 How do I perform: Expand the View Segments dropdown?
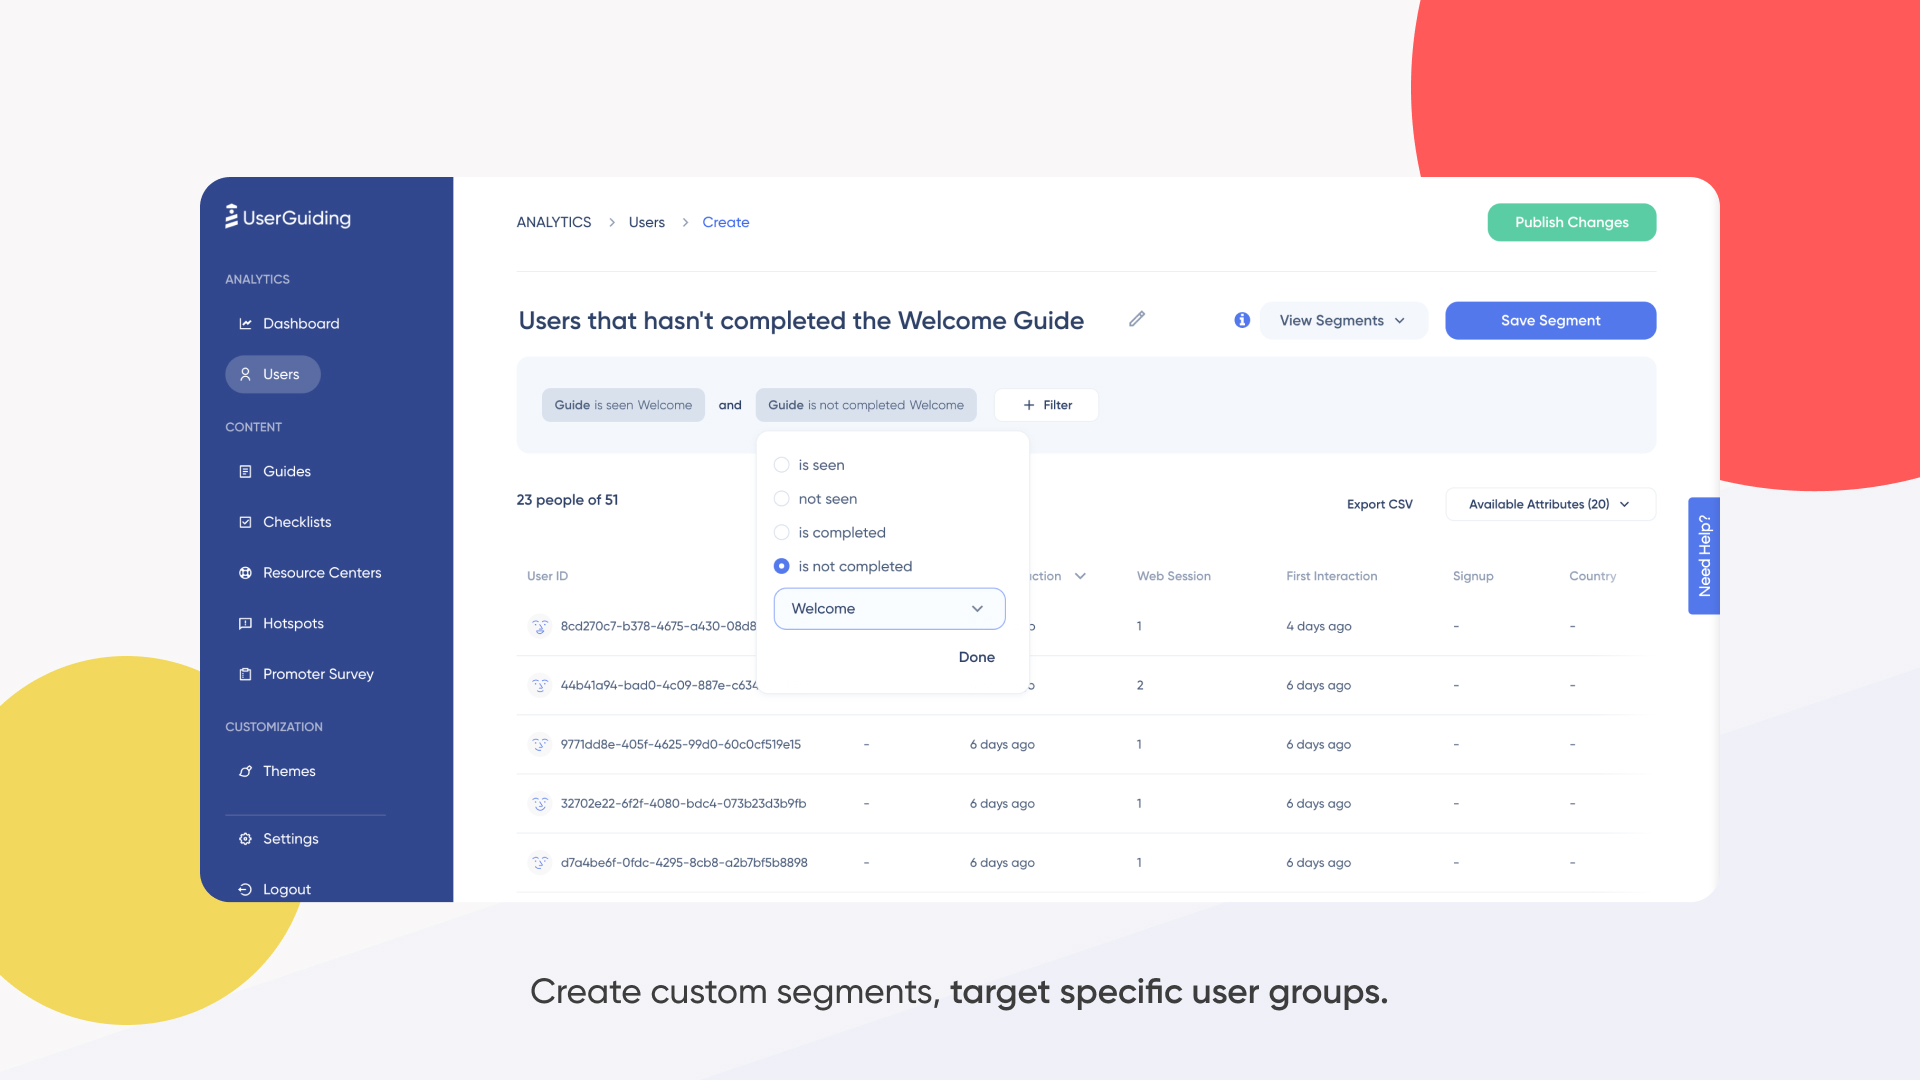pyautogui.click(x=1342, y=321)
